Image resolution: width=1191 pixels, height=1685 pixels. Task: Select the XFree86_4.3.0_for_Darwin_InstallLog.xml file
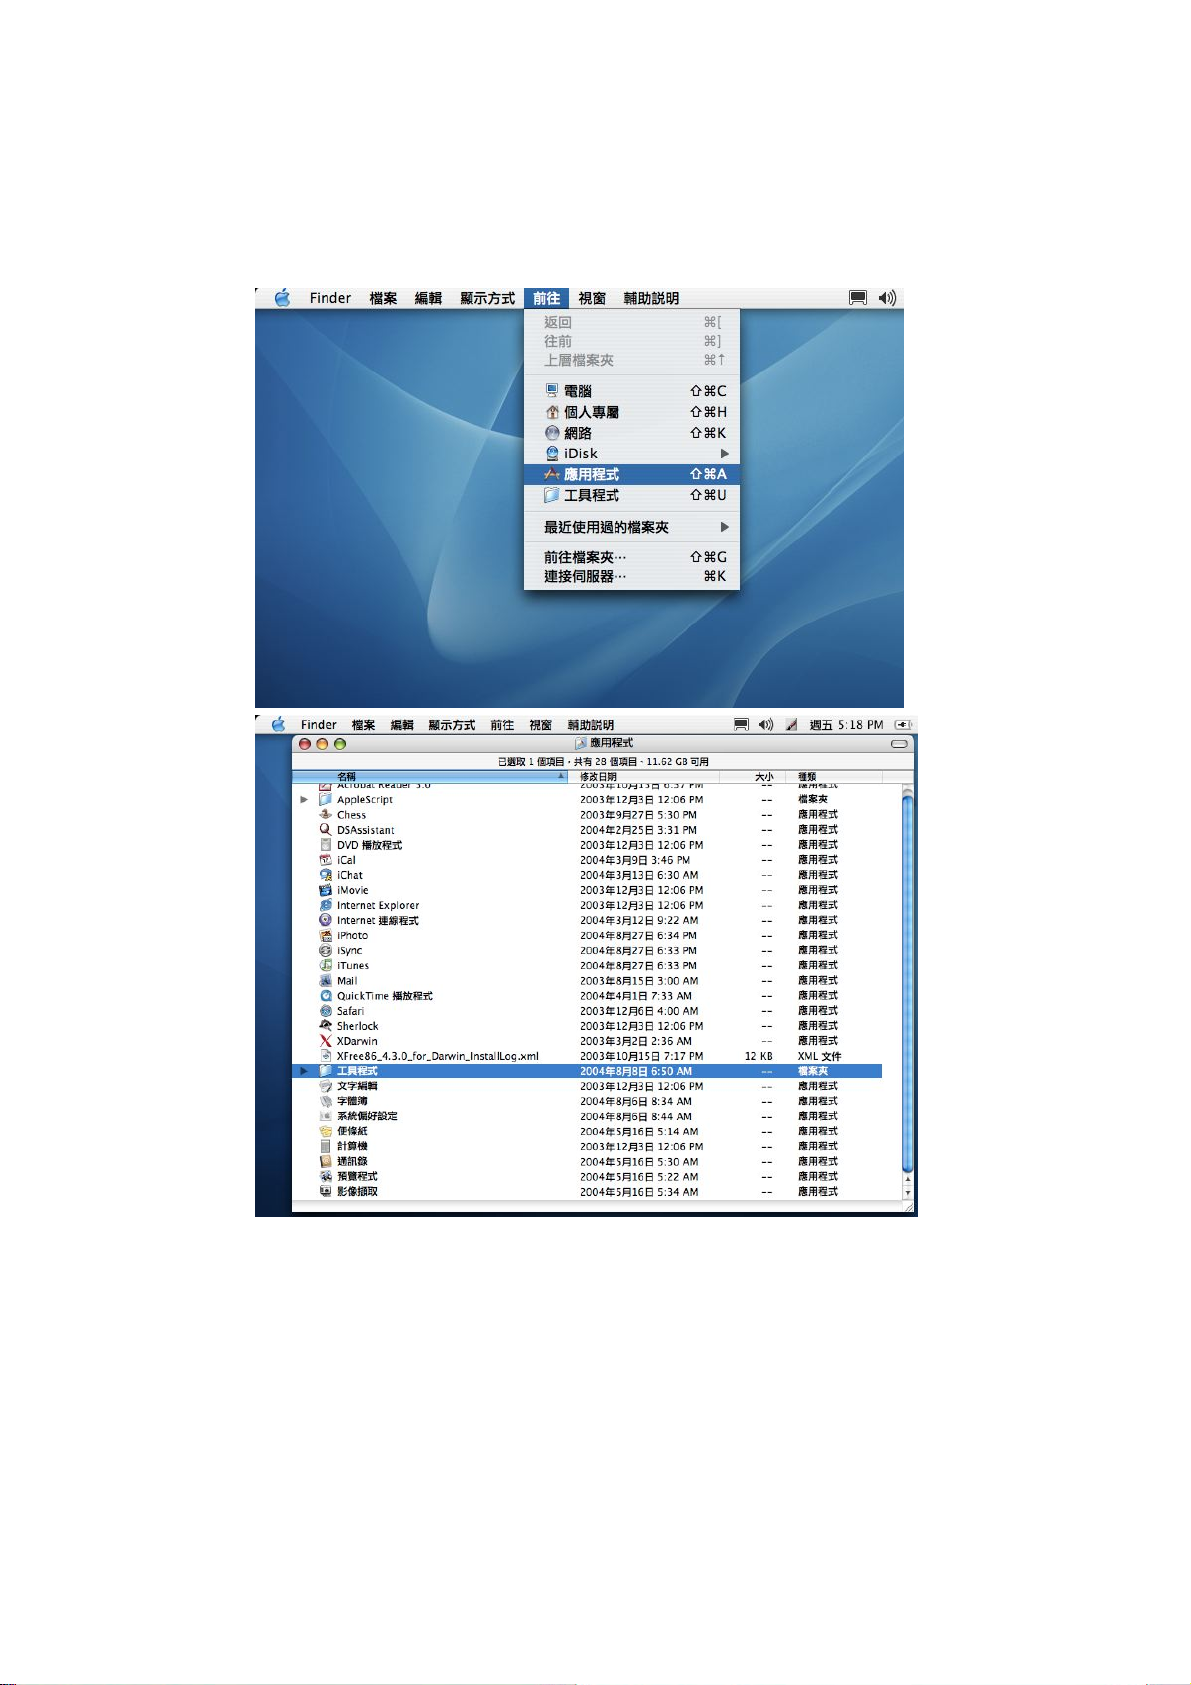tap(437, 1056)
